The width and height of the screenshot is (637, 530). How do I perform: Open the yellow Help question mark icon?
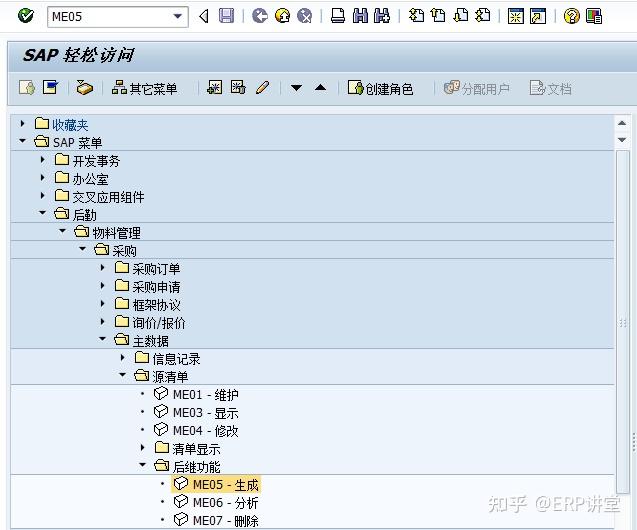coord(571,16)
